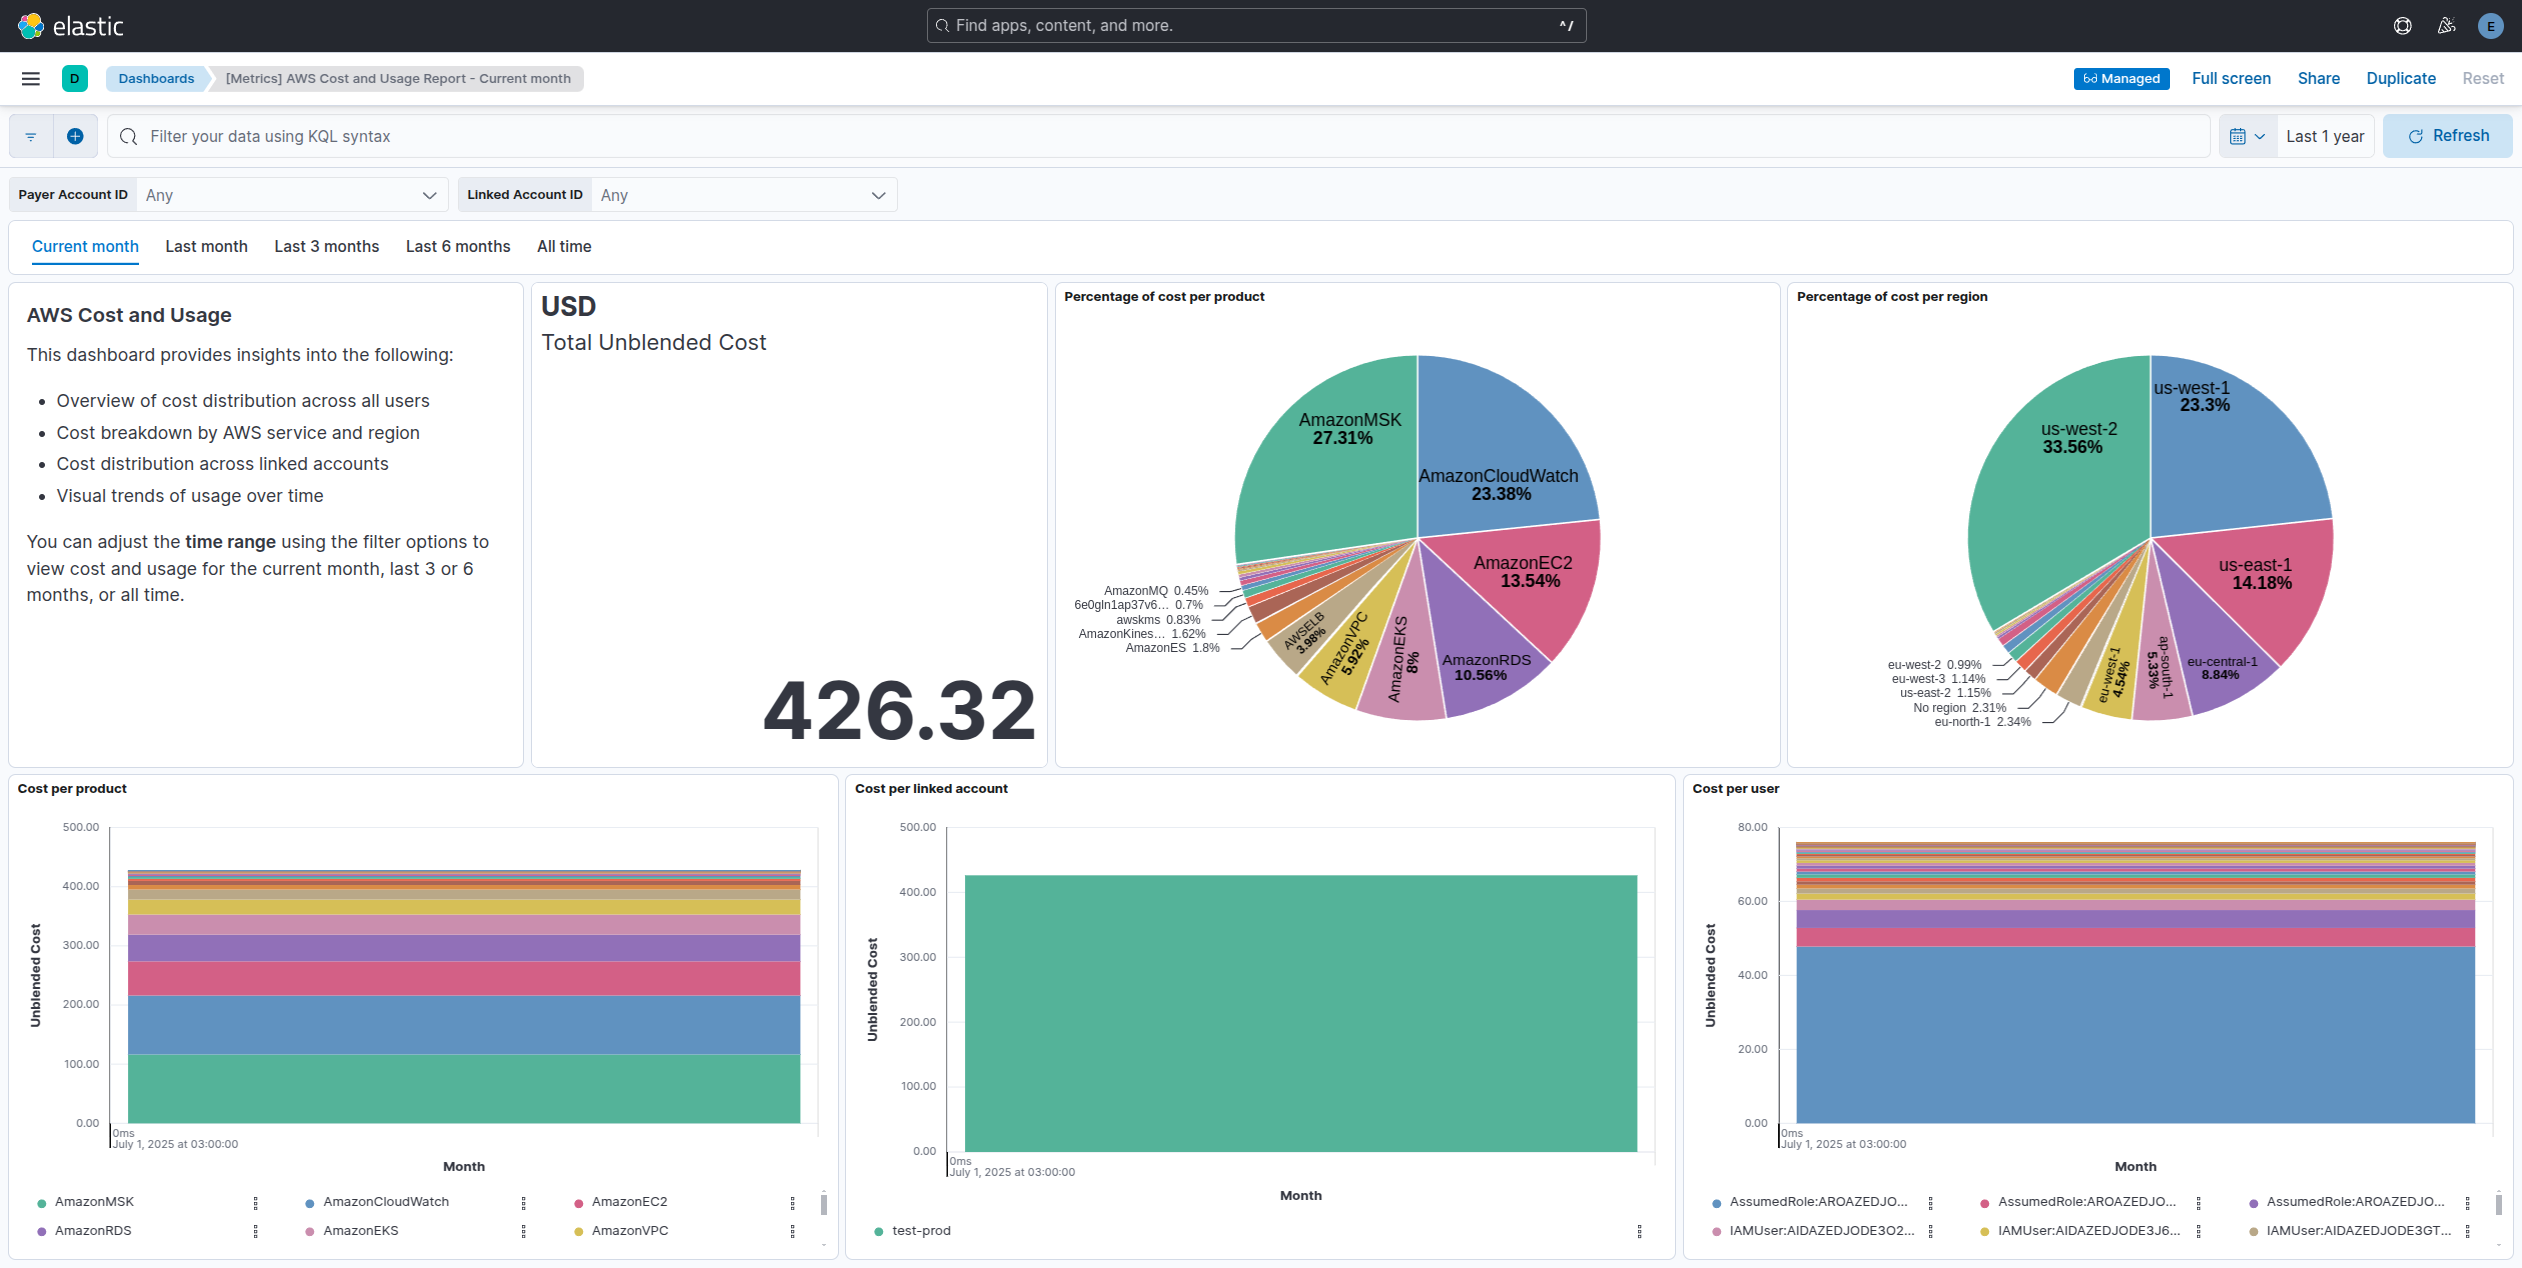
Task: Open AmazonMSK legend options menu
Action: click(x=256, y=1203)
